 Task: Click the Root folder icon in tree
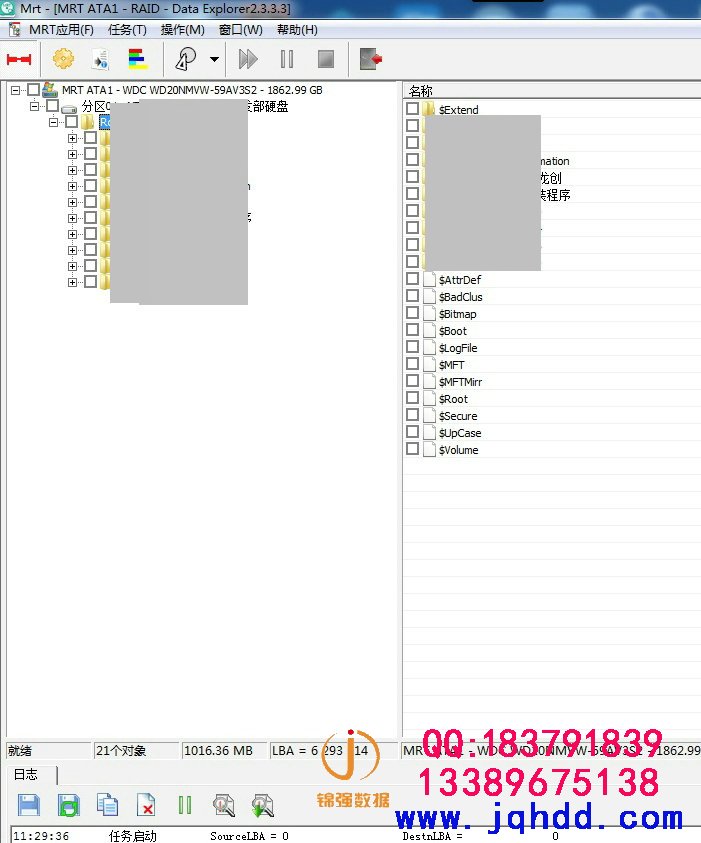point(87,122)
